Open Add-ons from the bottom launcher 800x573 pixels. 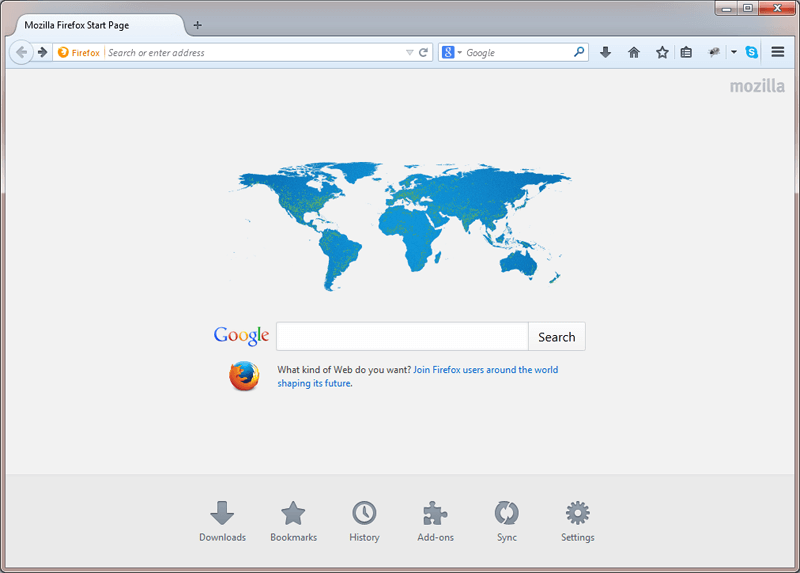click(435, 521)
